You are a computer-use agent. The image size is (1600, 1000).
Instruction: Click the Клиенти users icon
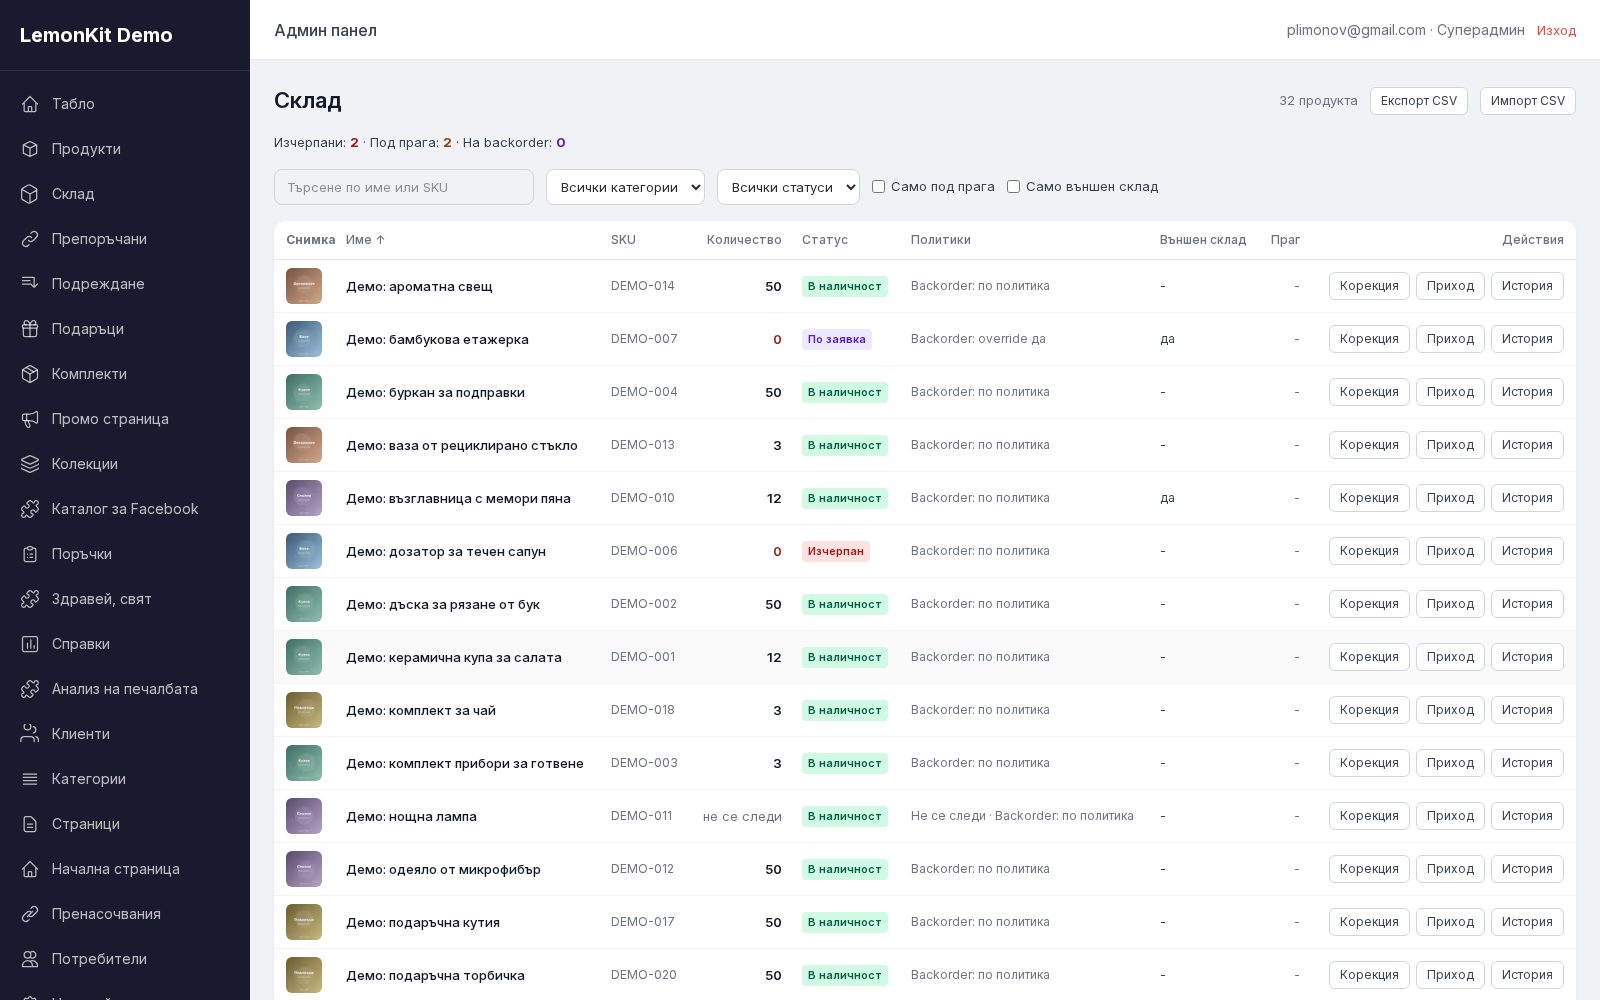30,734
